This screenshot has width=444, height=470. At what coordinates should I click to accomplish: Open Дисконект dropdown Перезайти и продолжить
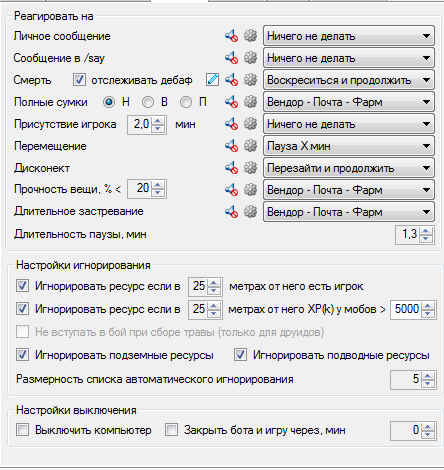click(x=349, y=168)
